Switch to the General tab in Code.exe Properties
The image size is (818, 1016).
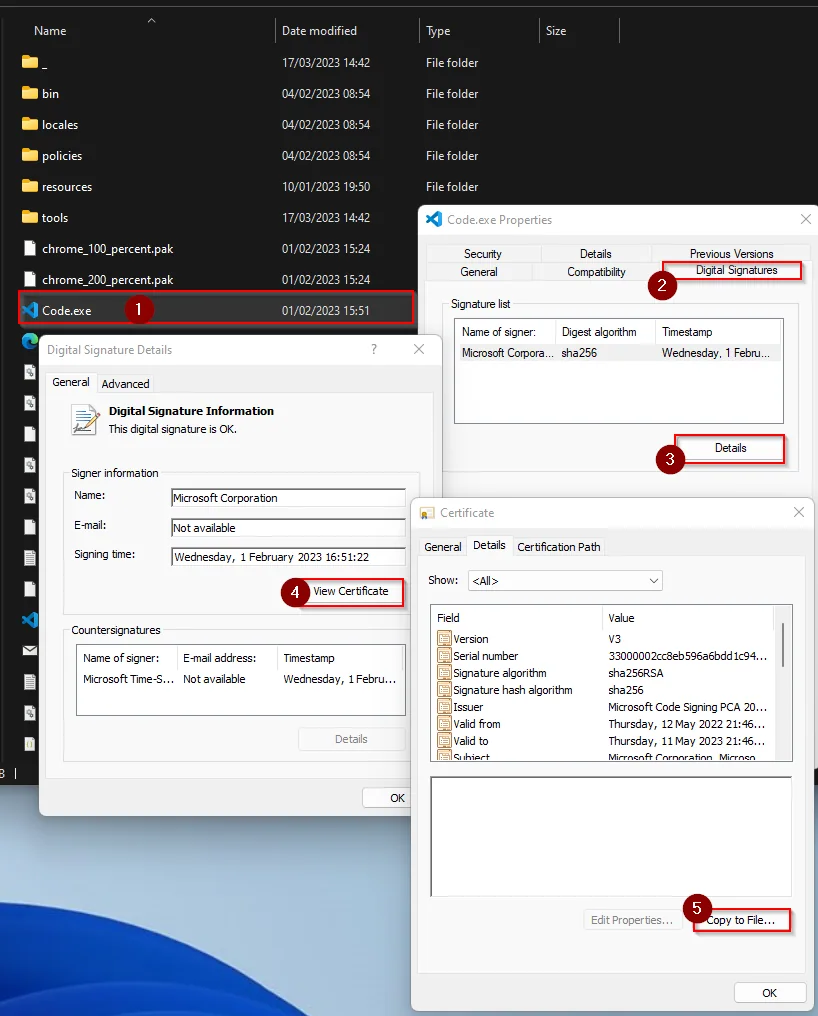coord(479,271)
